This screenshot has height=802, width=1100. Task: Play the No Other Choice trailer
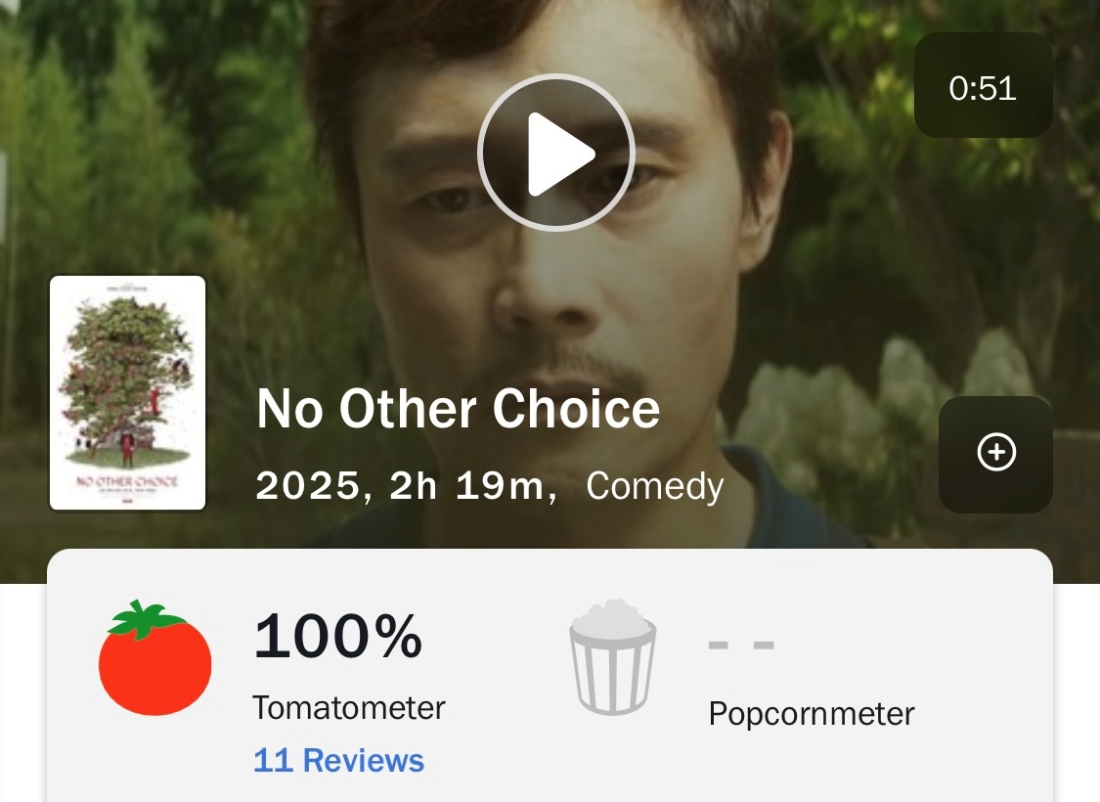pos(556,153)
